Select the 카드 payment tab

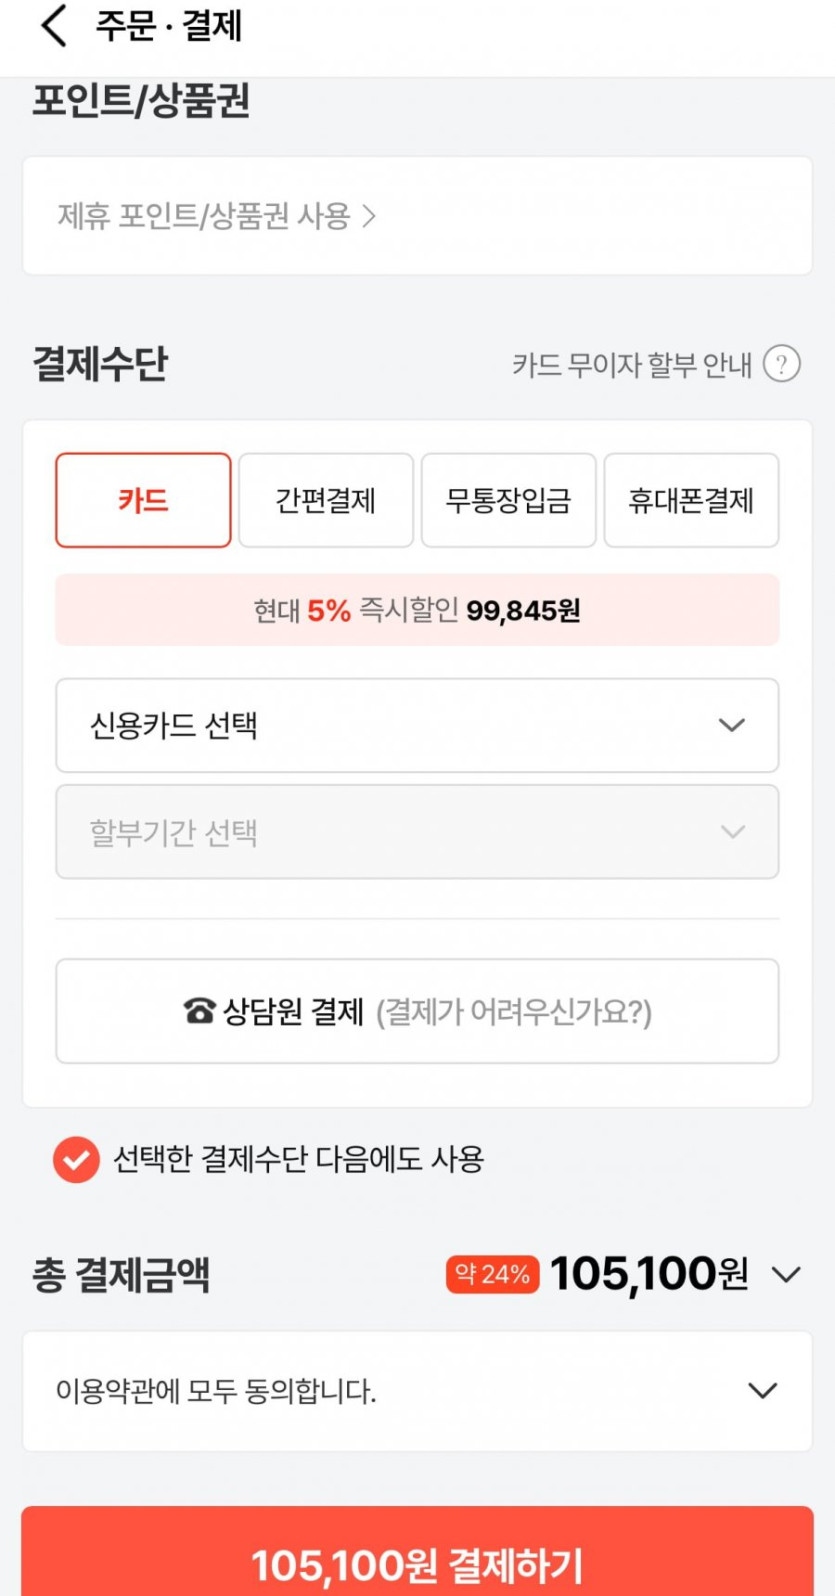143,500
